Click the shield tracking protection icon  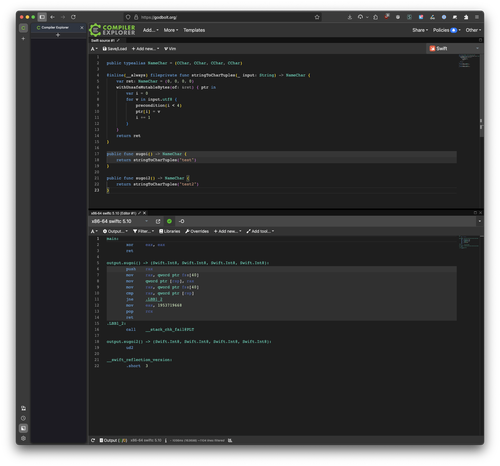click(x=128, y=17)
